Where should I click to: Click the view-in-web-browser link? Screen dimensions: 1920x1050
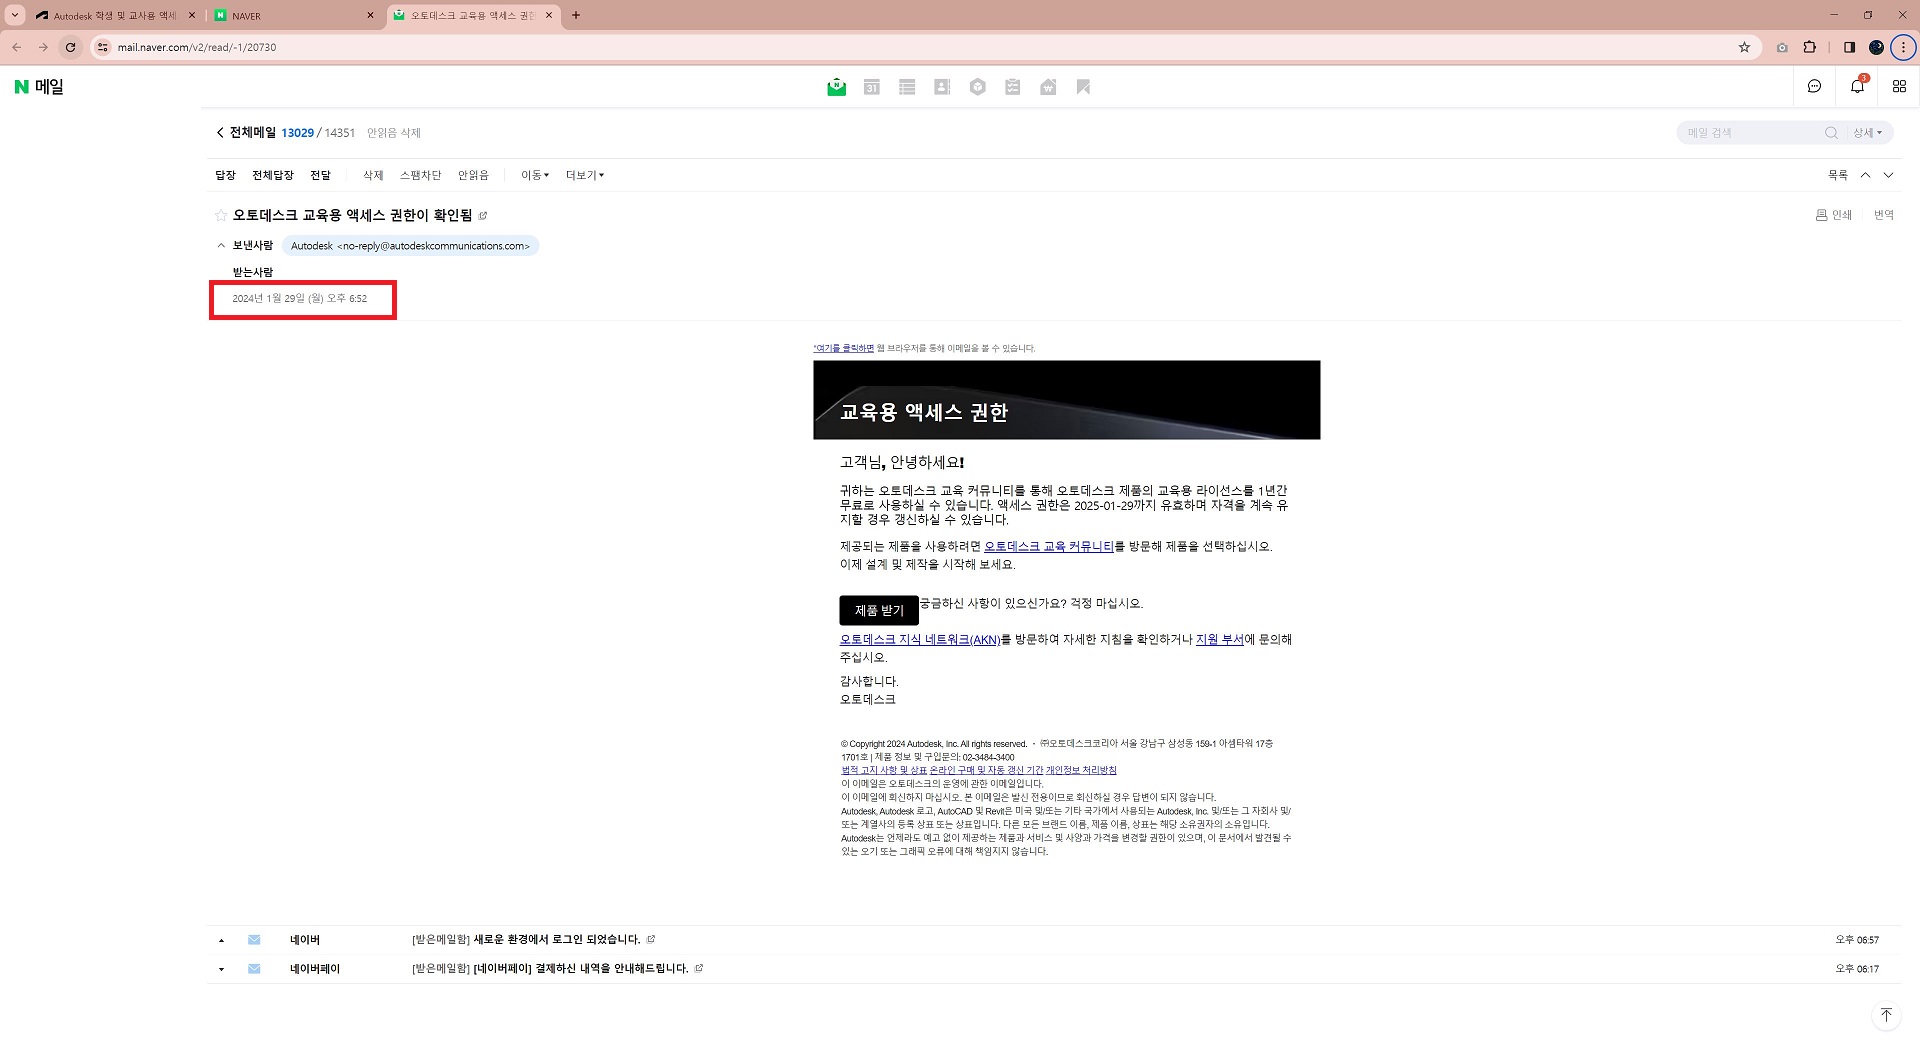click(x=844, y=348)
